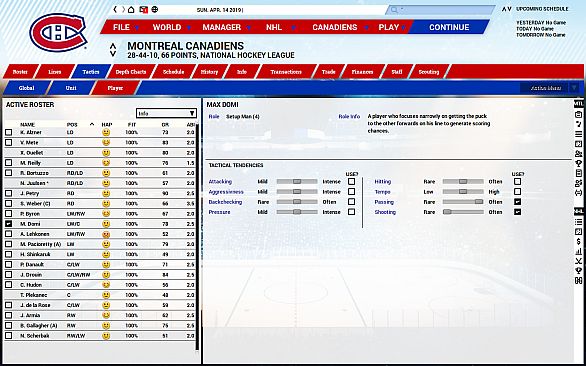Image resolution: width=586 pixels, height=366 pixels.
Task: Open the MTL lines list icon in sidebar
Action: 579,134
